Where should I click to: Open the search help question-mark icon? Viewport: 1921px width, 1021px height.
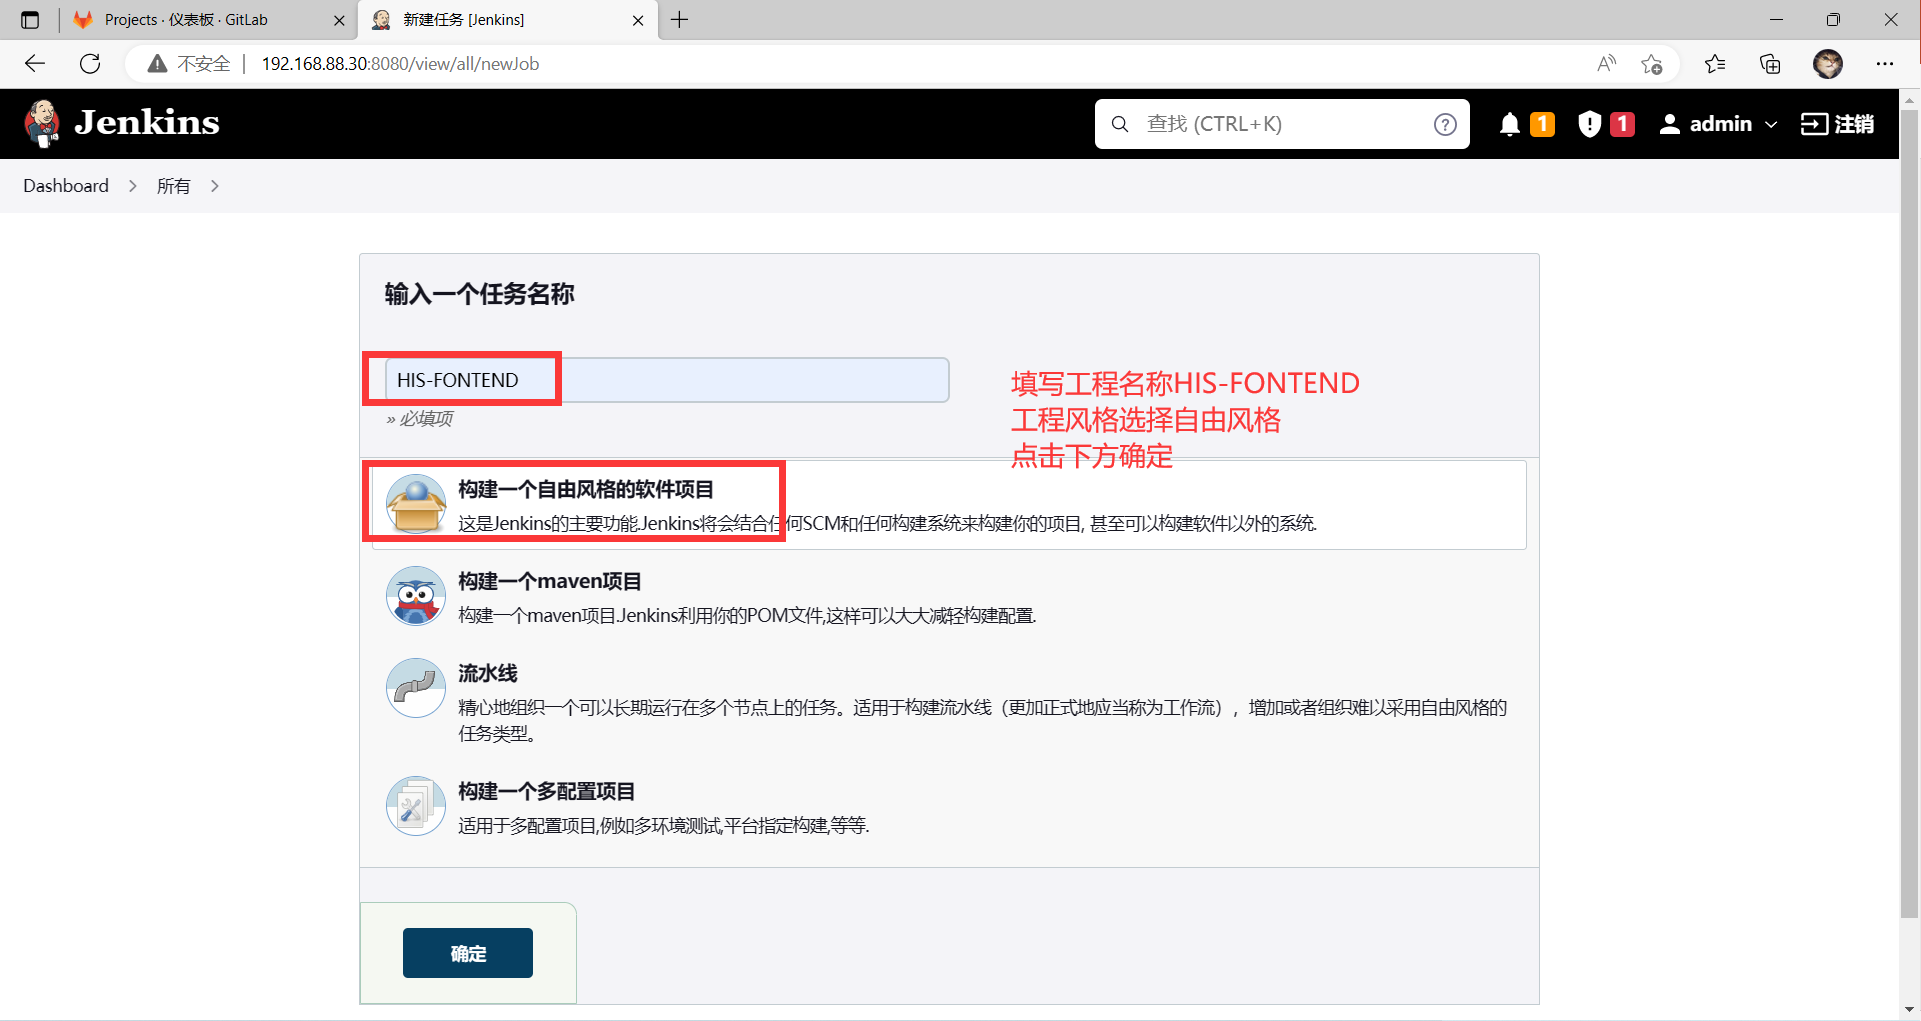click(1445, 124)
